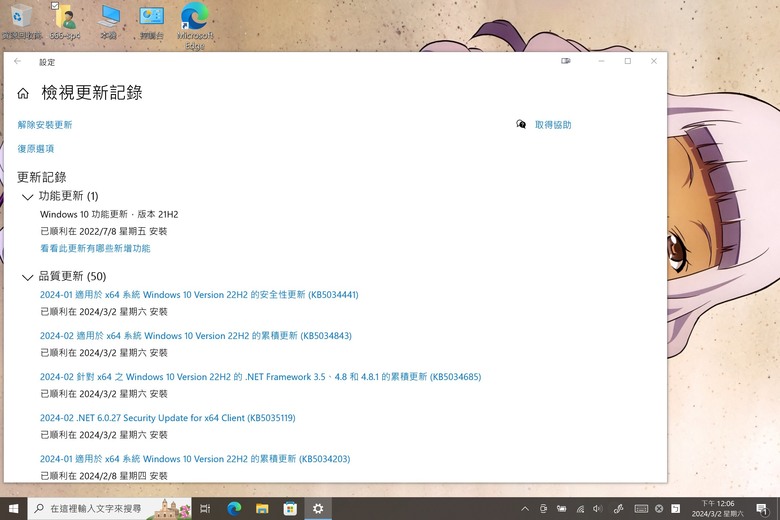Click the 檢視更新記錄 page title

(x=92, y=93)
